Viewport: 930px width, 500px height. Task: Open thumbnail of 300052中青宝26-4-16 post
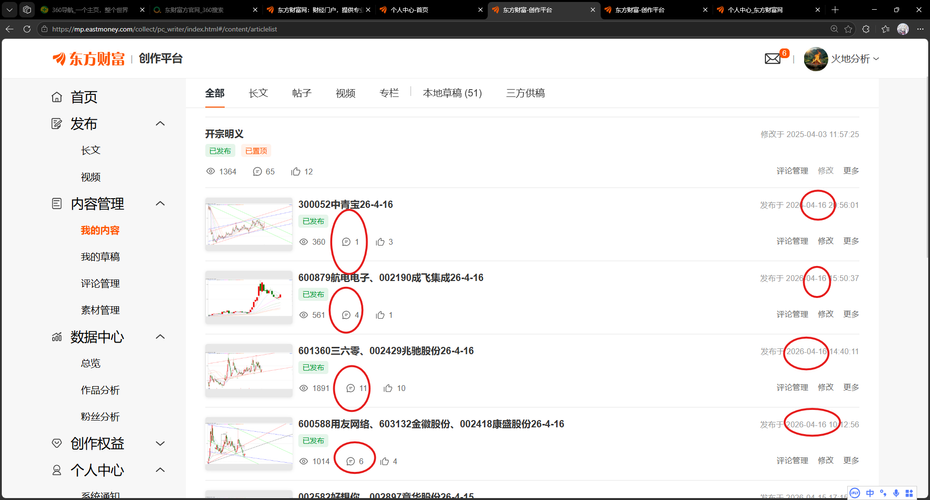249,224
